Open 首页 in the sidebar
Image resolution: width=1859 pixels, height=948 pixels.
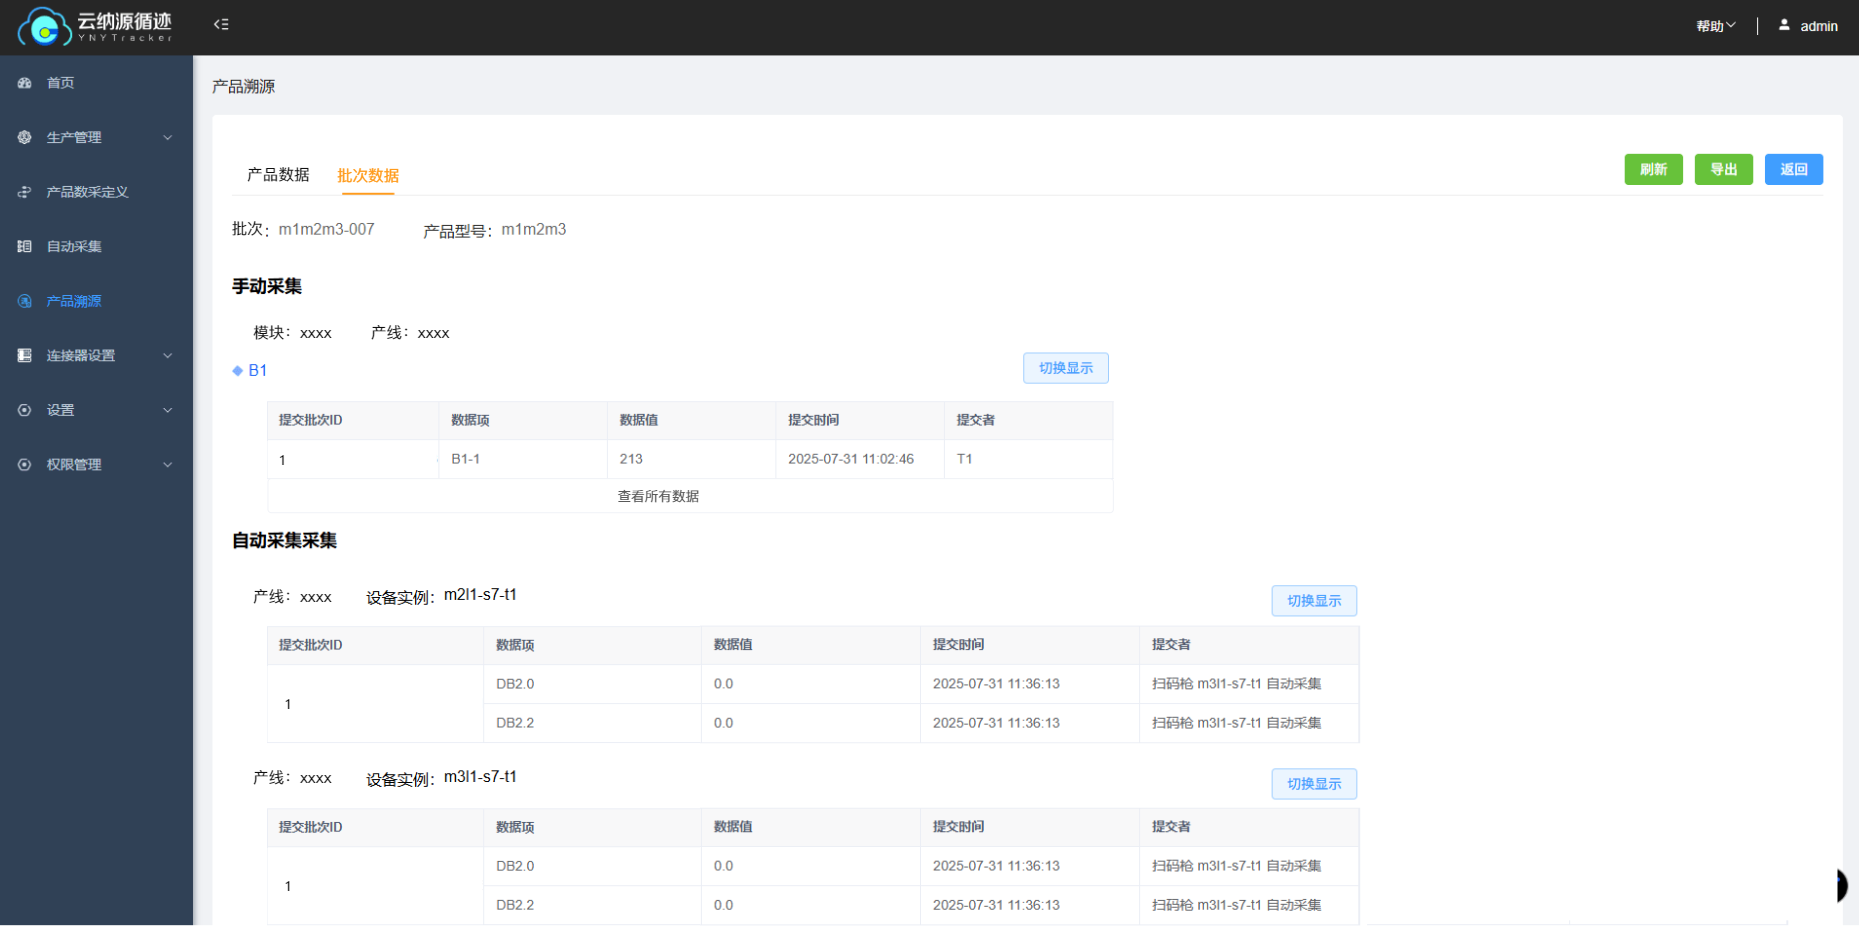pos(60,83)
